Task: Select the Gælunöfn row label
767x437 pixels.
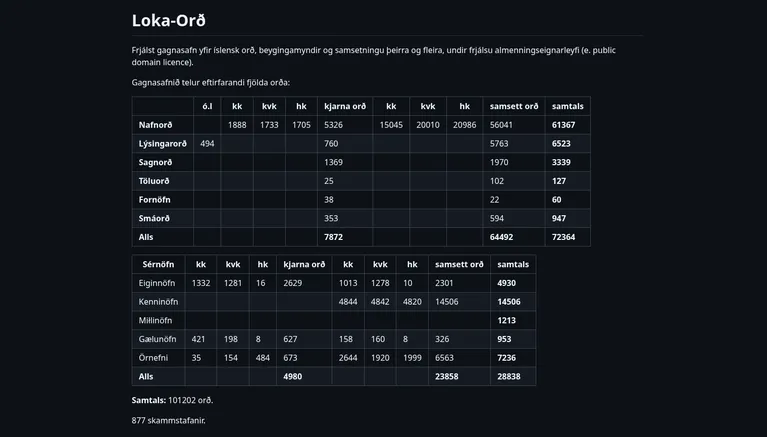Action: (158, 339)
